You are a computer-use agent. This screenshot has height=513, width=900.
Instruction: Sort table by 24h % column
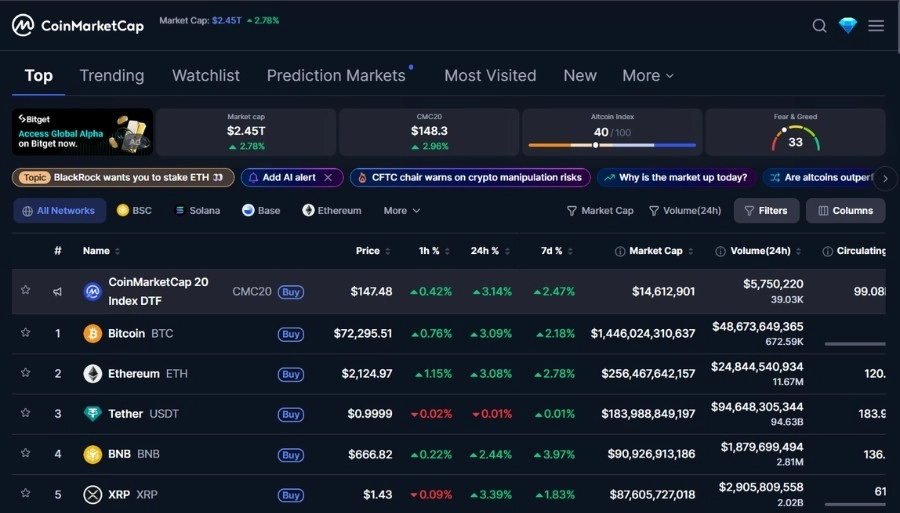490,251
